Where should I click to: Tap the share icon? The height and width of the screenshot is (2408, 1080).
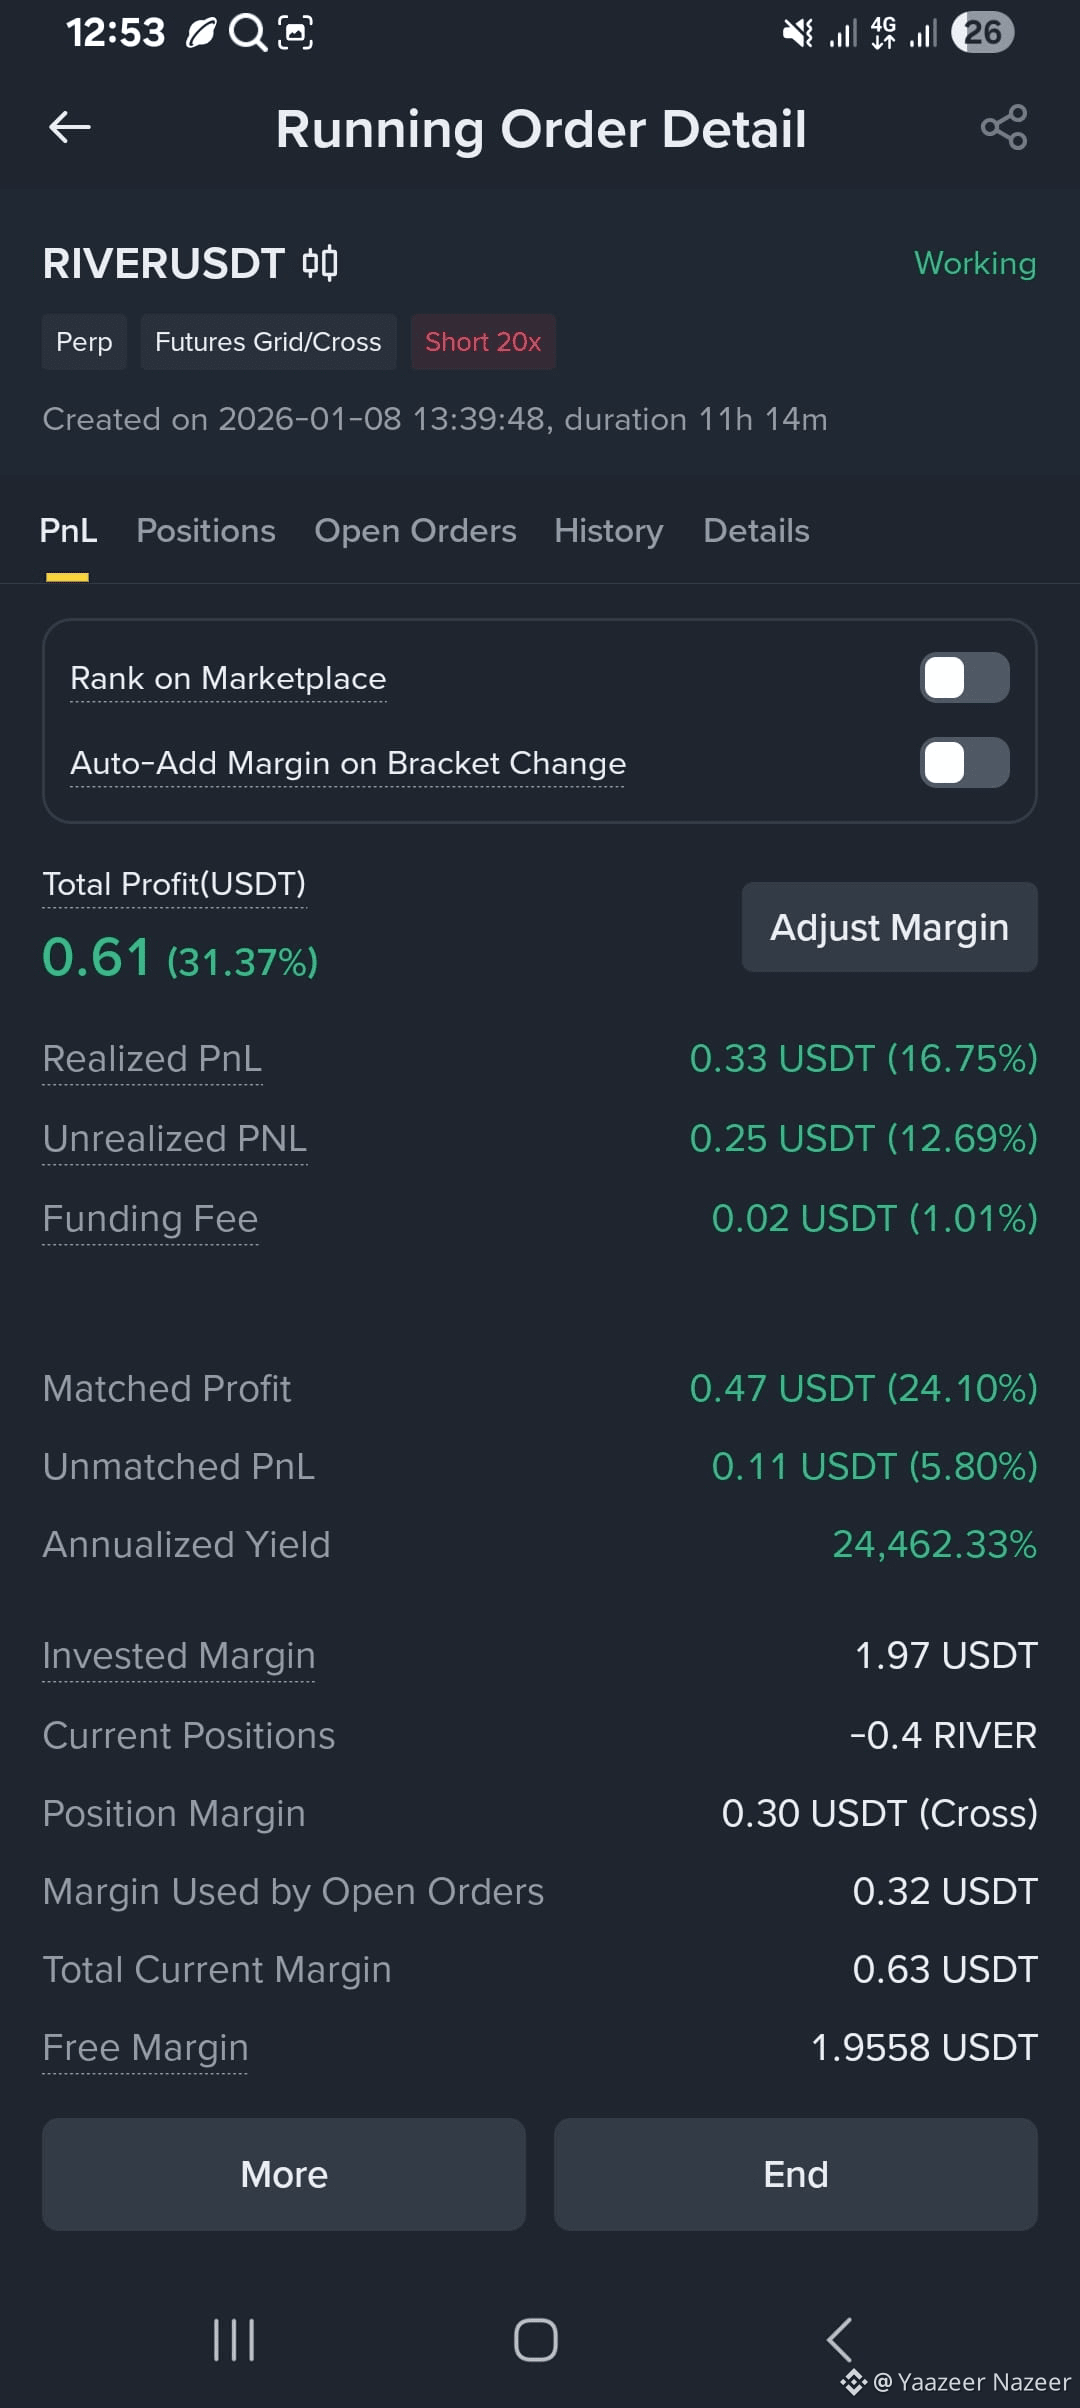[1004, 127]
